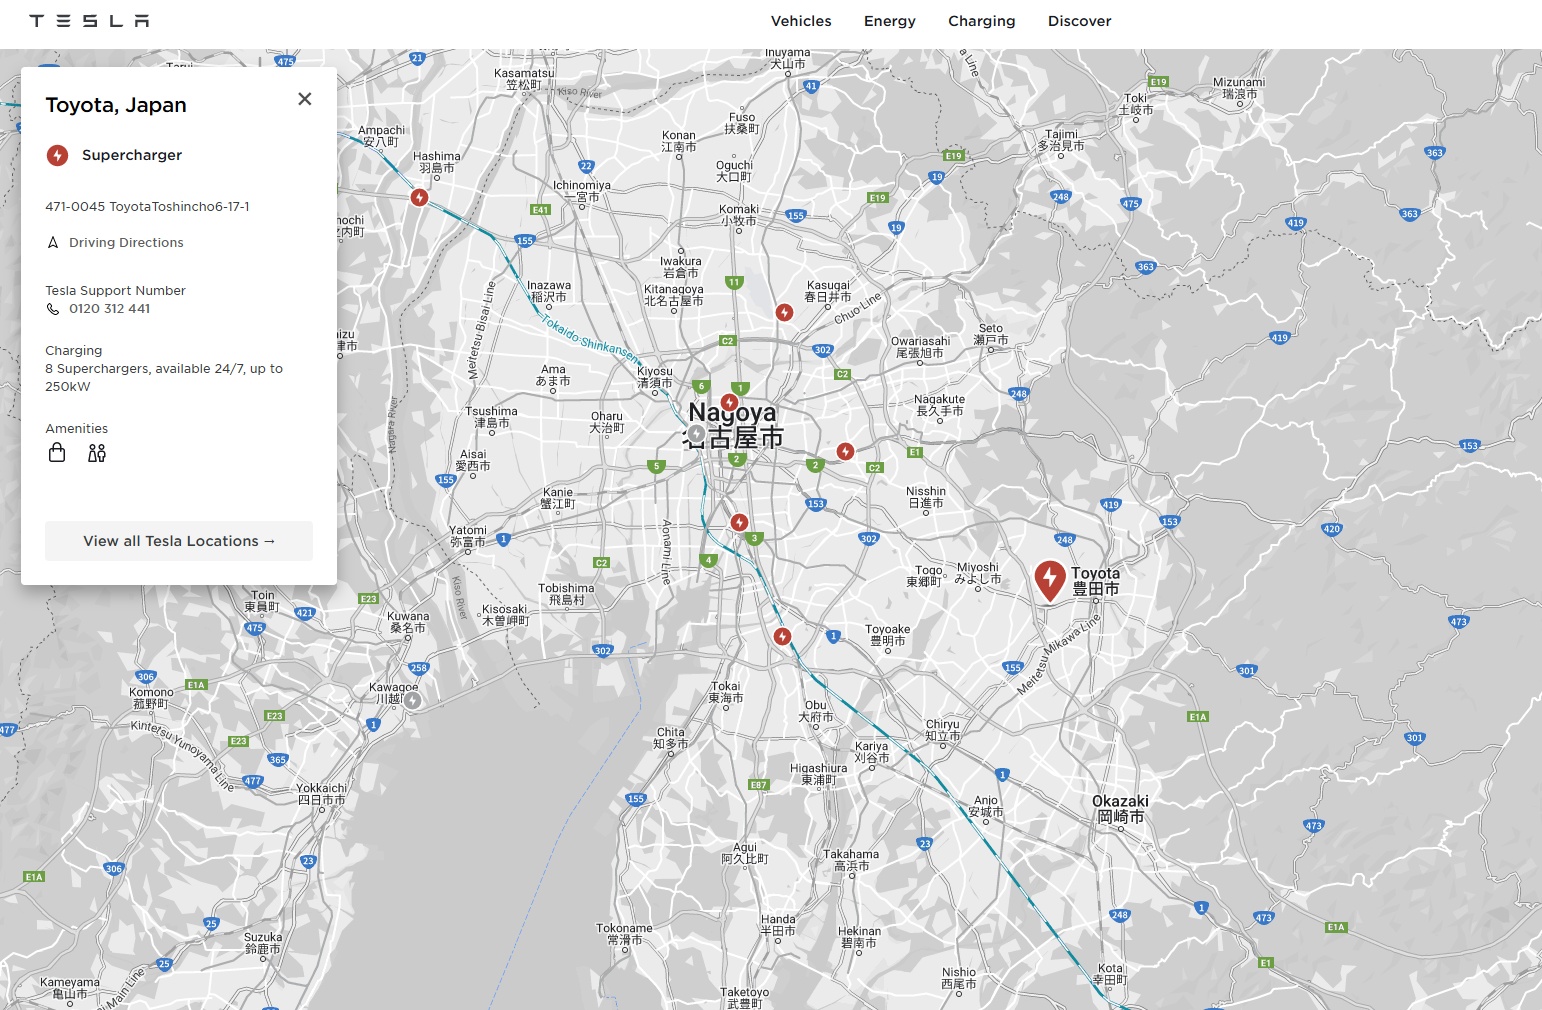The width and height of the screenshot is (1542, 1010).
Task: Click the Yokkaichi label on the map
Action: 321,794
